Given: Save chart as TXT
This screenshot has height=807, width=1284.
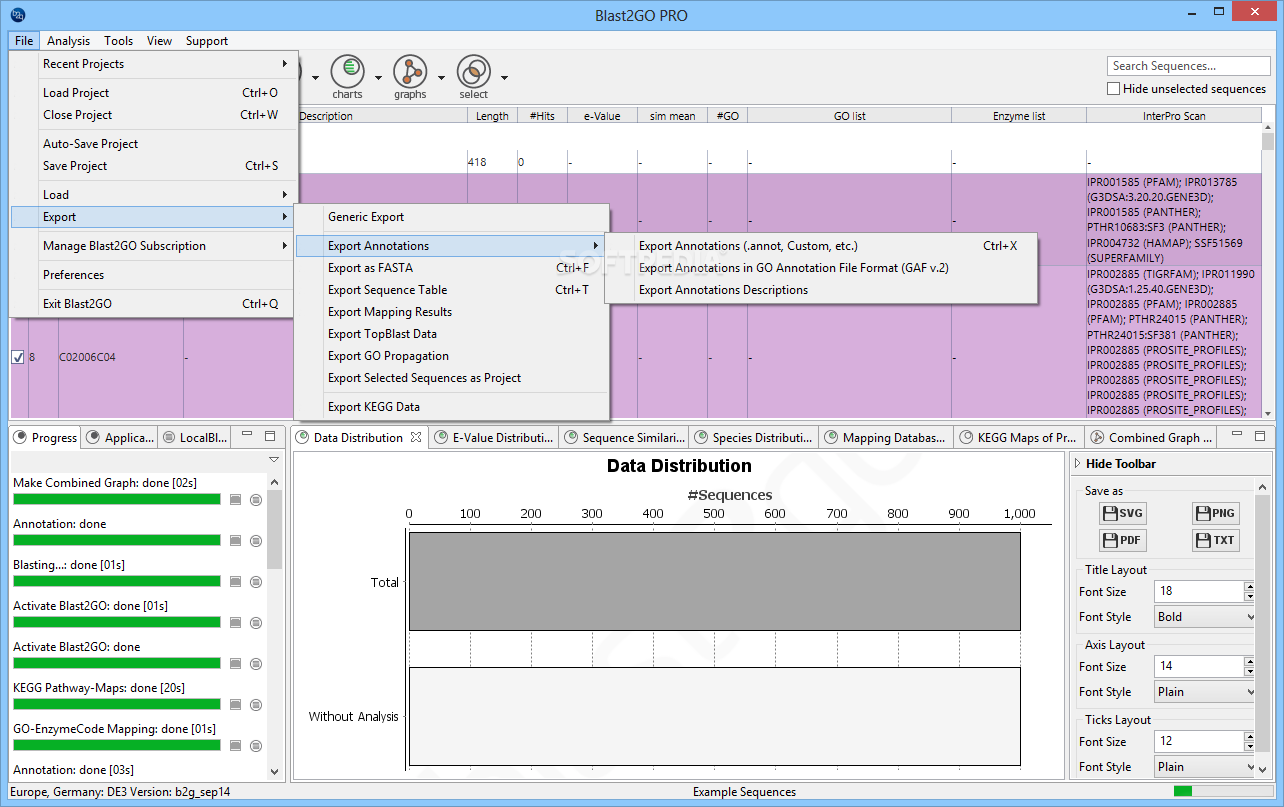Looking at the screenshot, I should click(1216, 541).
